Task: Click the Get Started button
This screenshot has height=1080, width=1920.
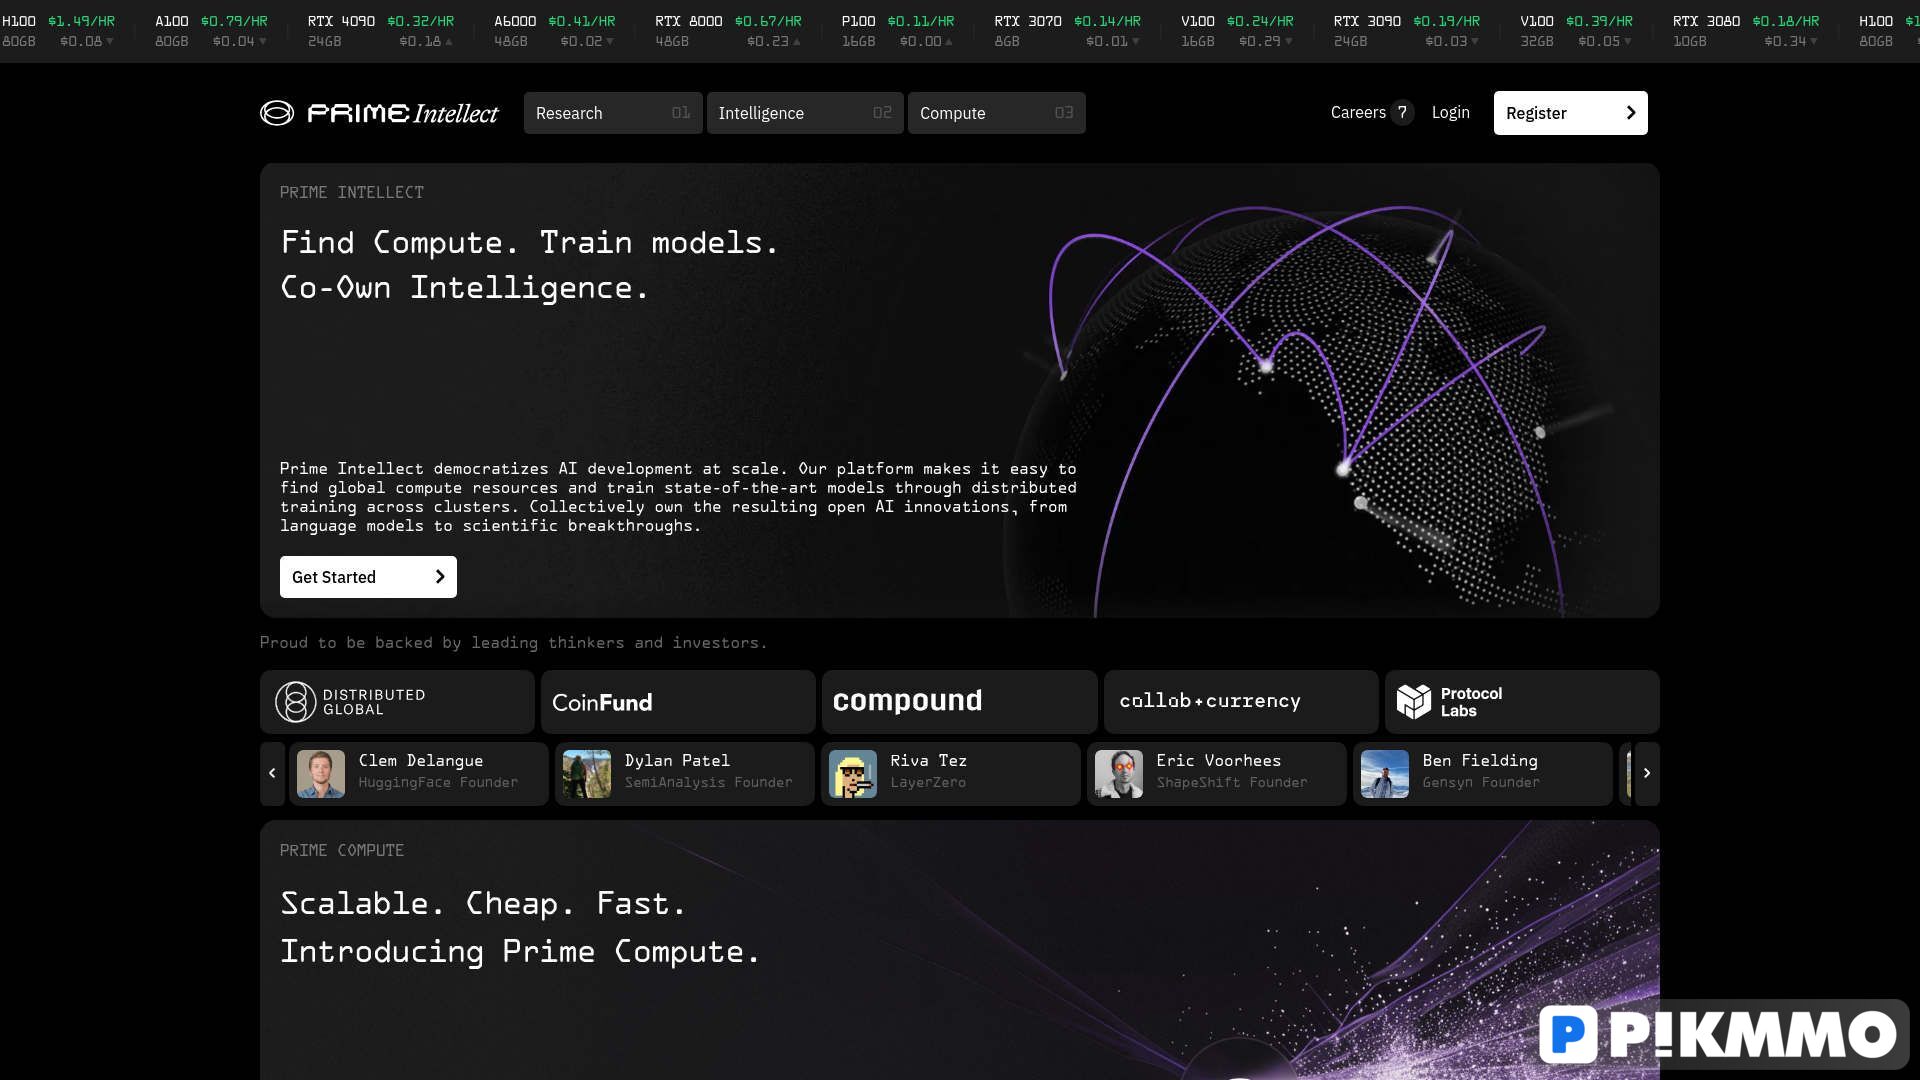Action: coord(368,577)
